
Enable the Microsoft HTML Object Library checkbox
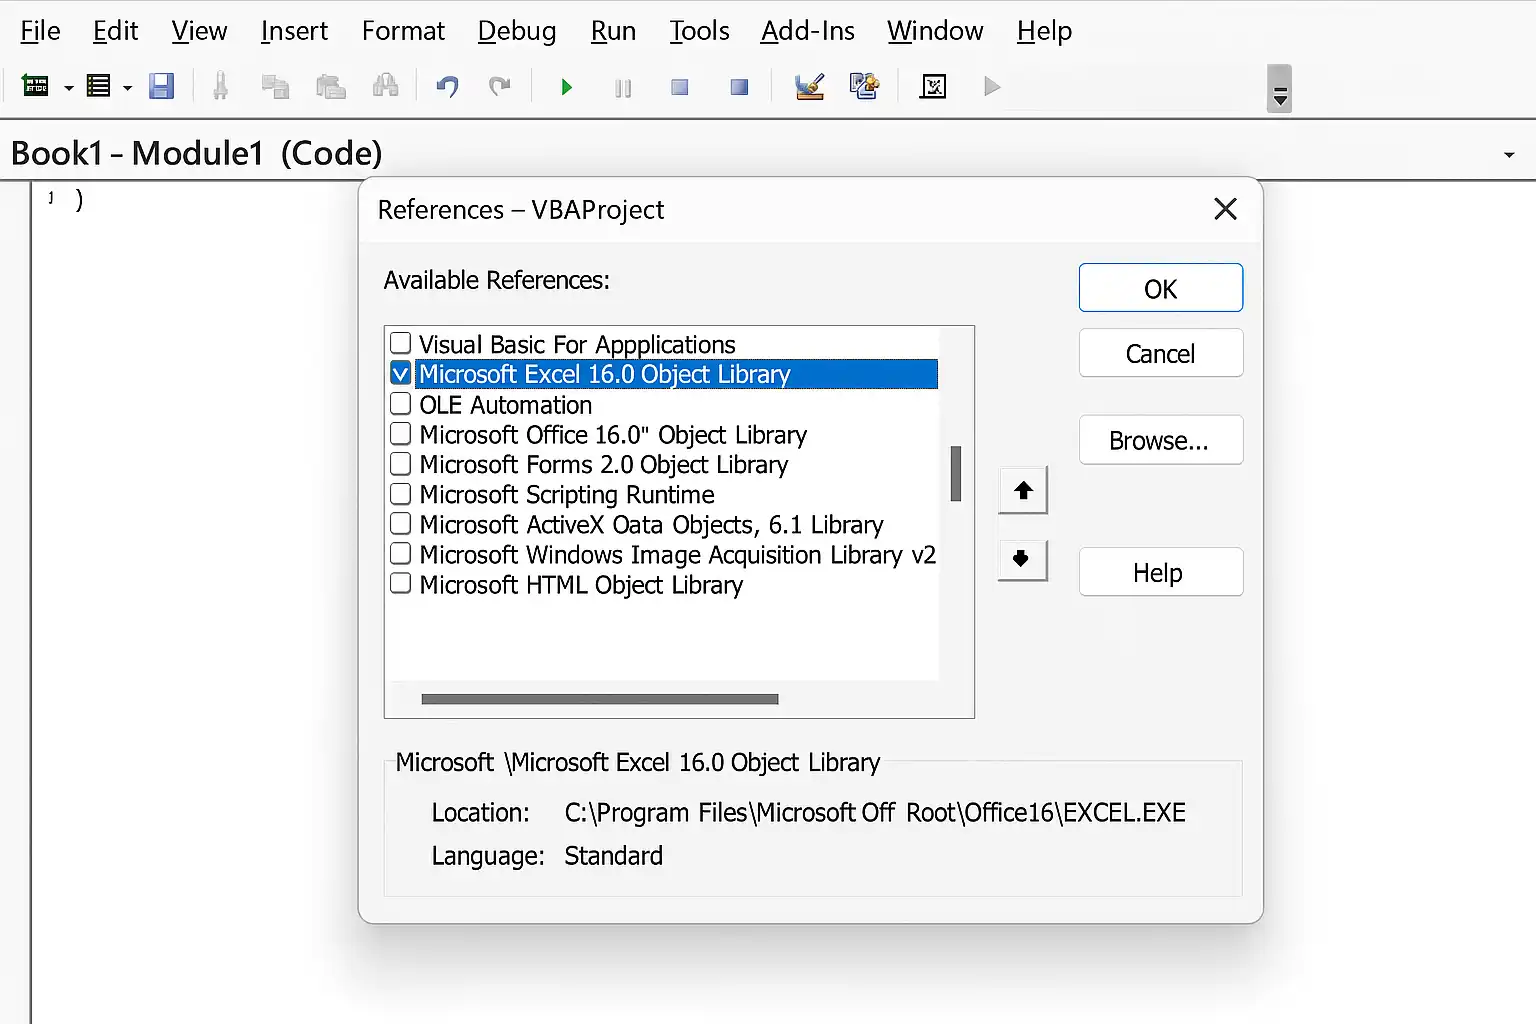point(400,583)
